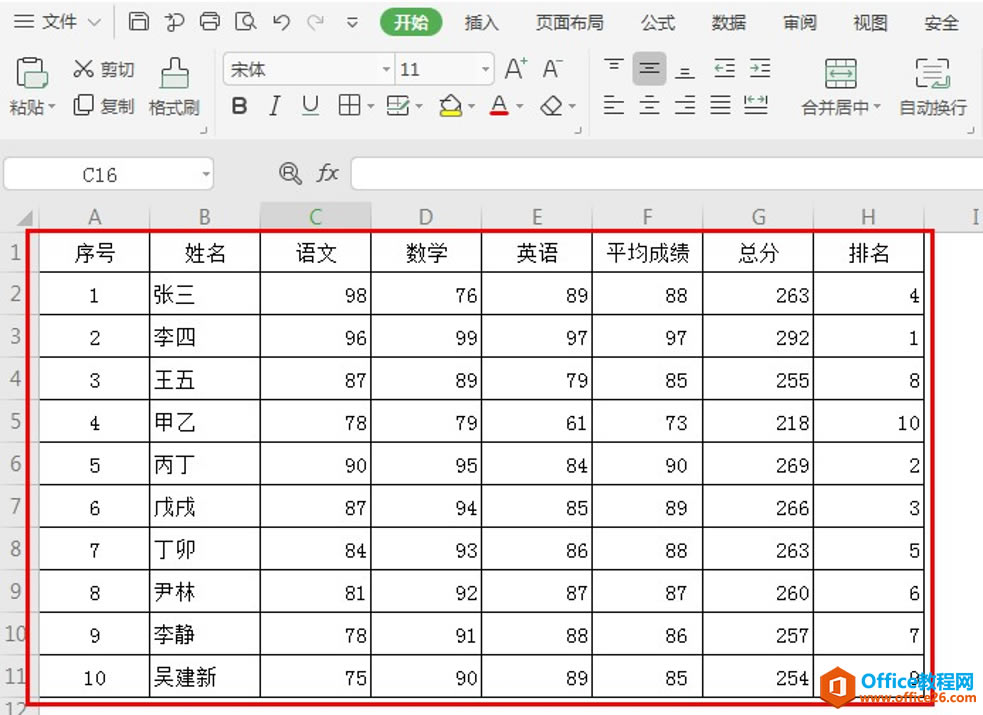Click the Paste clipboard icon
983x715 pixels.
(x=32, y=72)
